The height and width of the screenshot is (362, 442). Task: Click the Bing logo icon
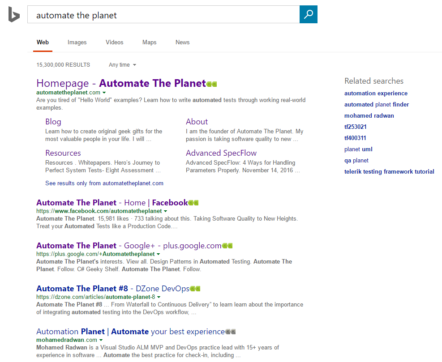point(14,15)
